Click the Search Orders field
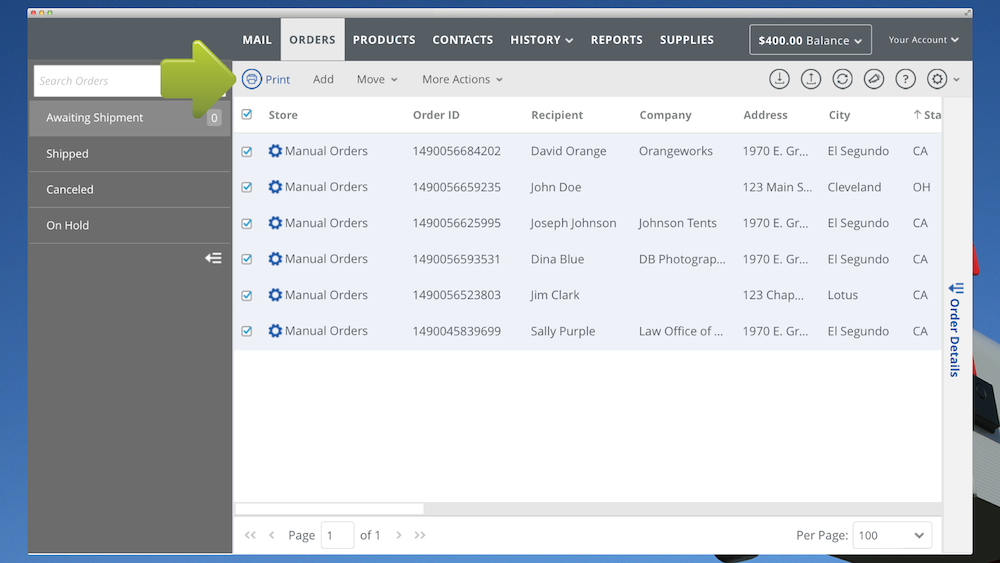This screenshot has height=563, width=1000. pos(98,81)
